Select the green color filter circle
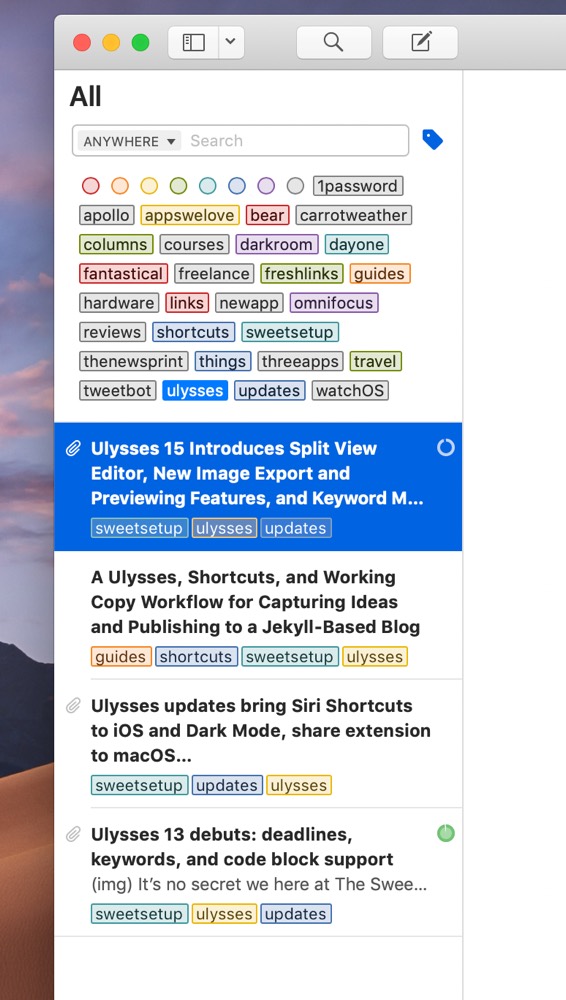Image resolution: width=566 pixels, height=1000 pixels. (x=179, y=186)
